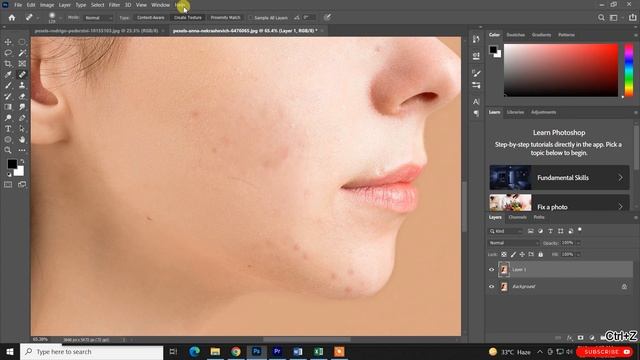640x360 pixels.
Task: Add layer mask icon in Layers panel
Action: (580, 338)
